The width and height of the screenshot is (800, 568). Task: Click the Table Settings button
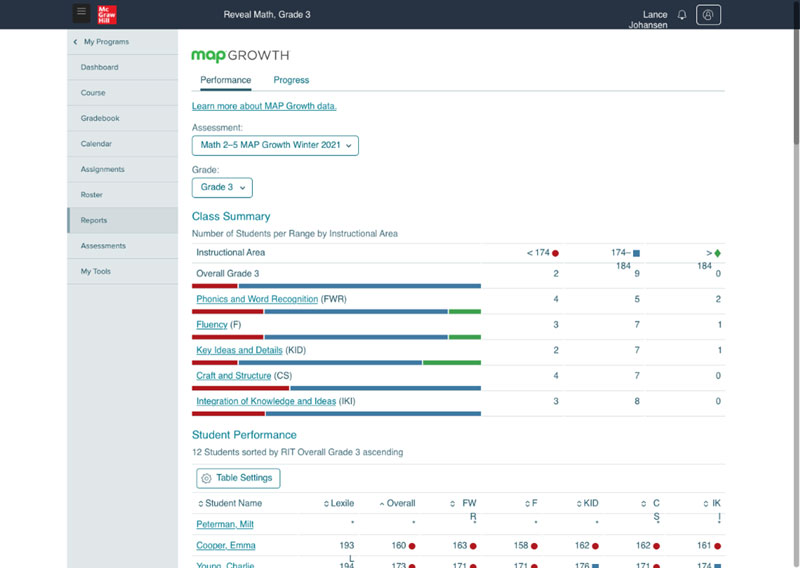[x=238, y=478]
